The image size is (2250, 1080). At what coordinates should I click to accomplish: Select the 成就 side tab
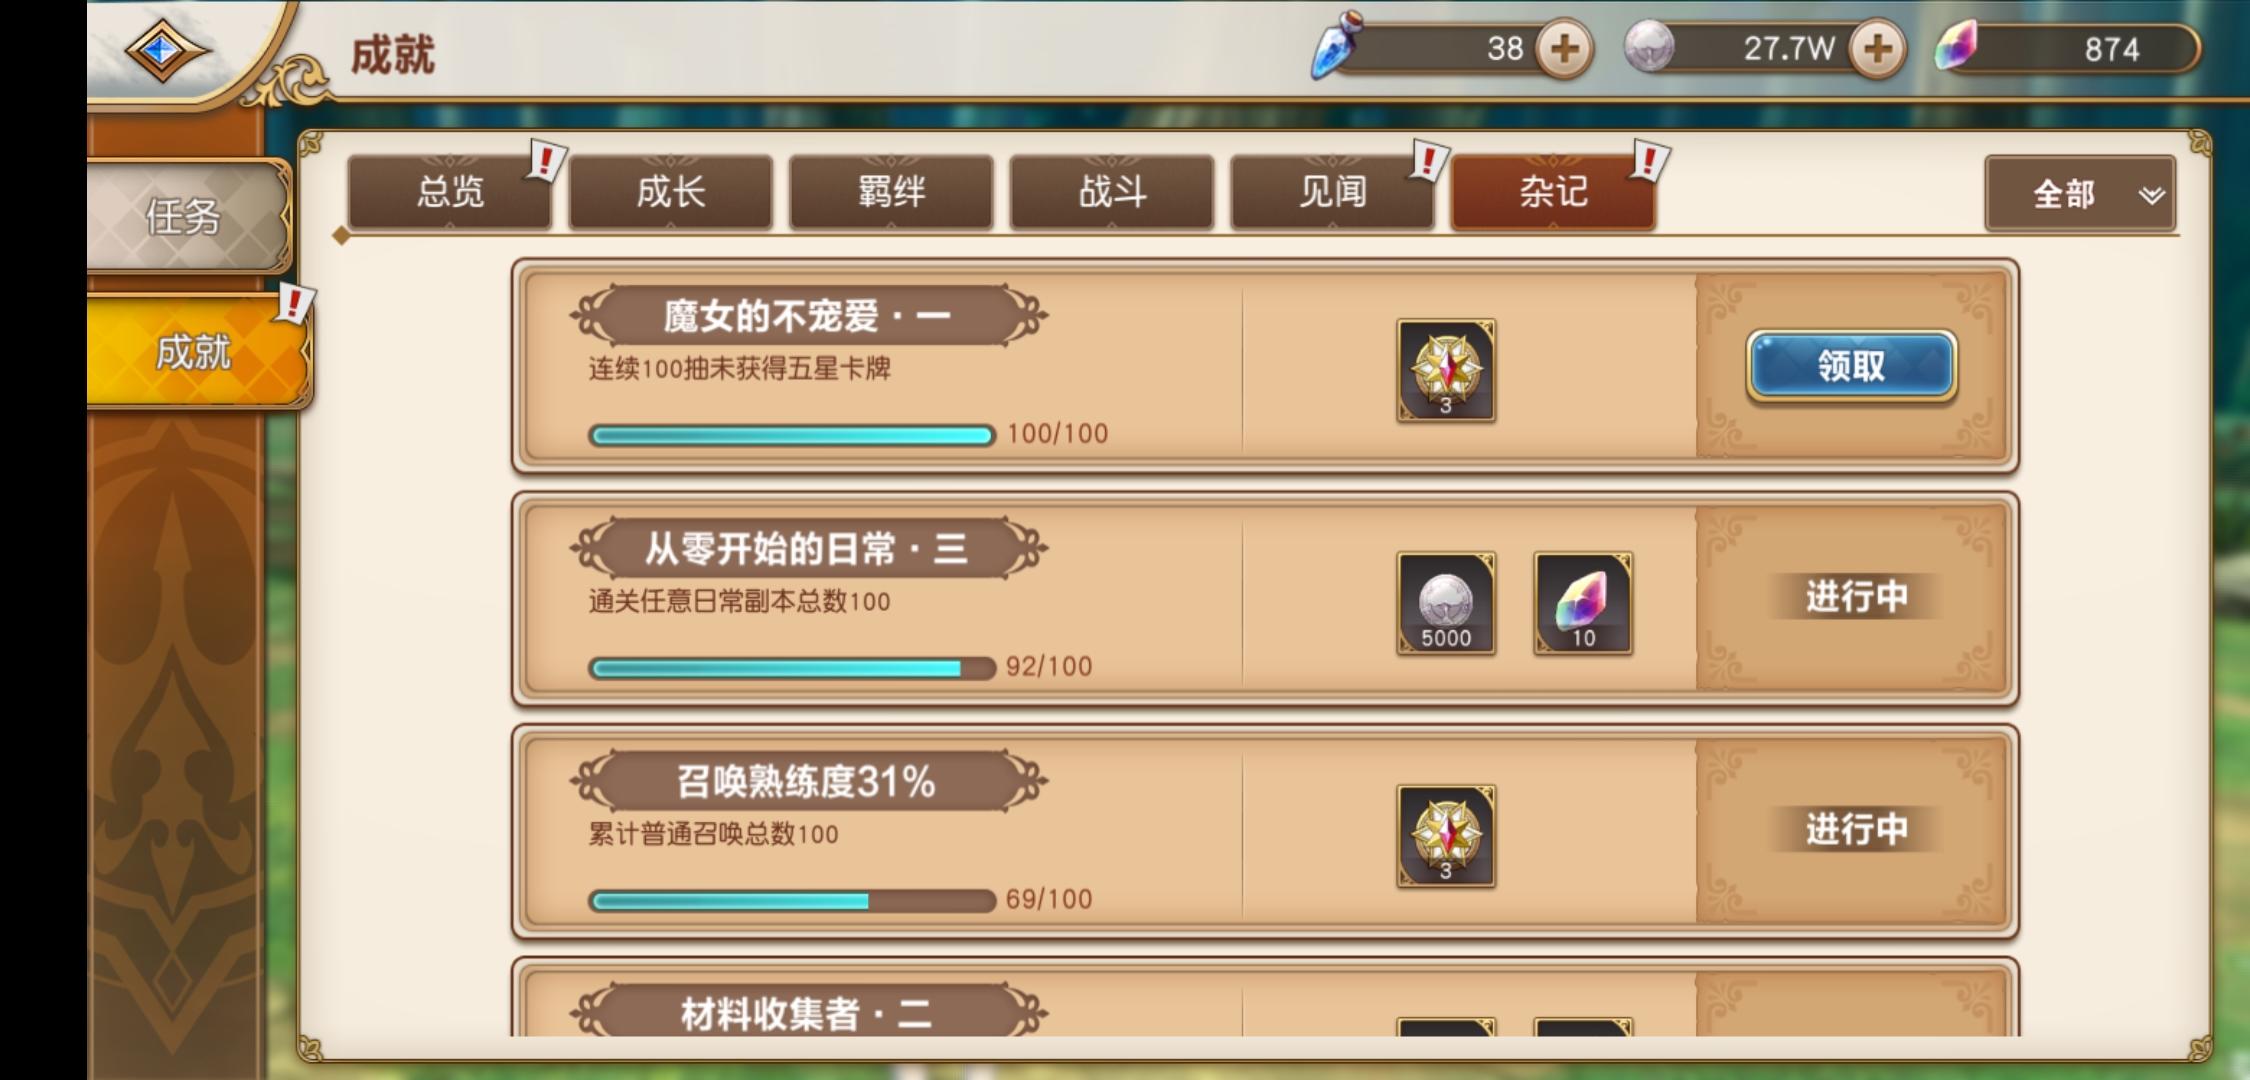click(196, 351)
